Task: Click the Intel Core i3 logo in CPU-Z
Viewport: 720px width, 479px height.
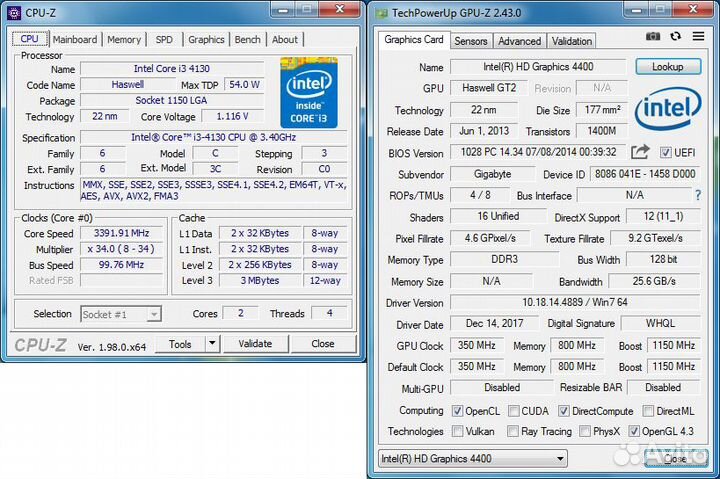Action: click(309, 92)
